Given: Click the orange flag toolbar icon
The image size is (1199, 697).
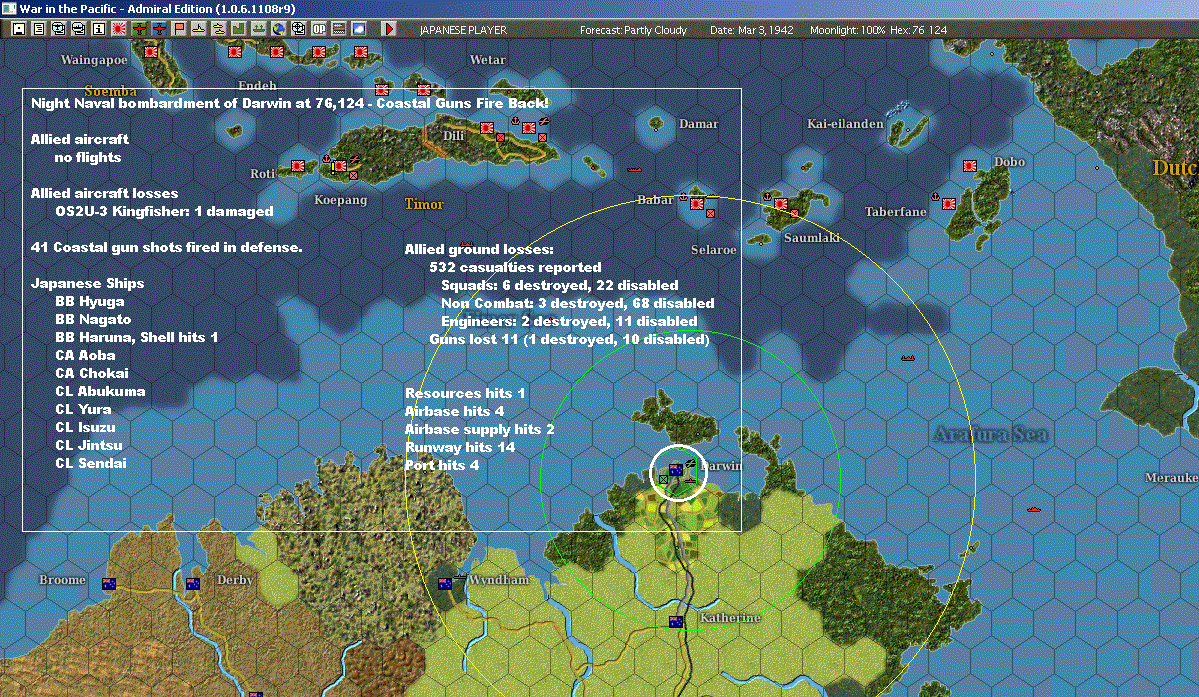Looking at the screenshot, I should point(179,29).
